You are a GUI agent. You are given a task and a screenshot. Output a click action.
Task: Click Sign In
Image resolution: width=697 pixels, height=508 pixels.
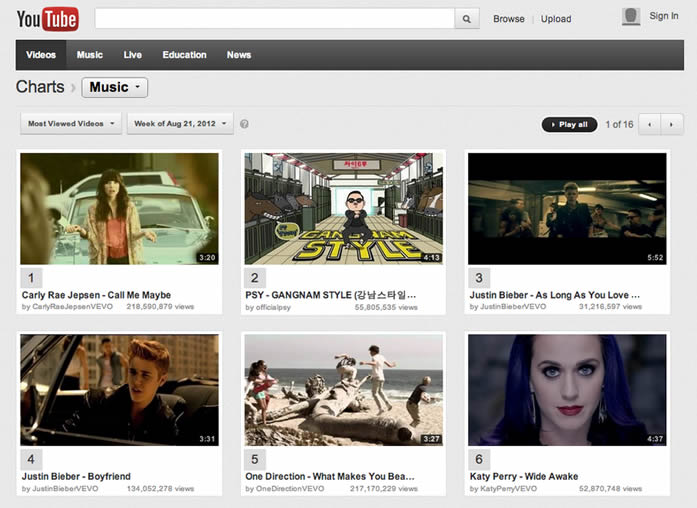(664, 16)
